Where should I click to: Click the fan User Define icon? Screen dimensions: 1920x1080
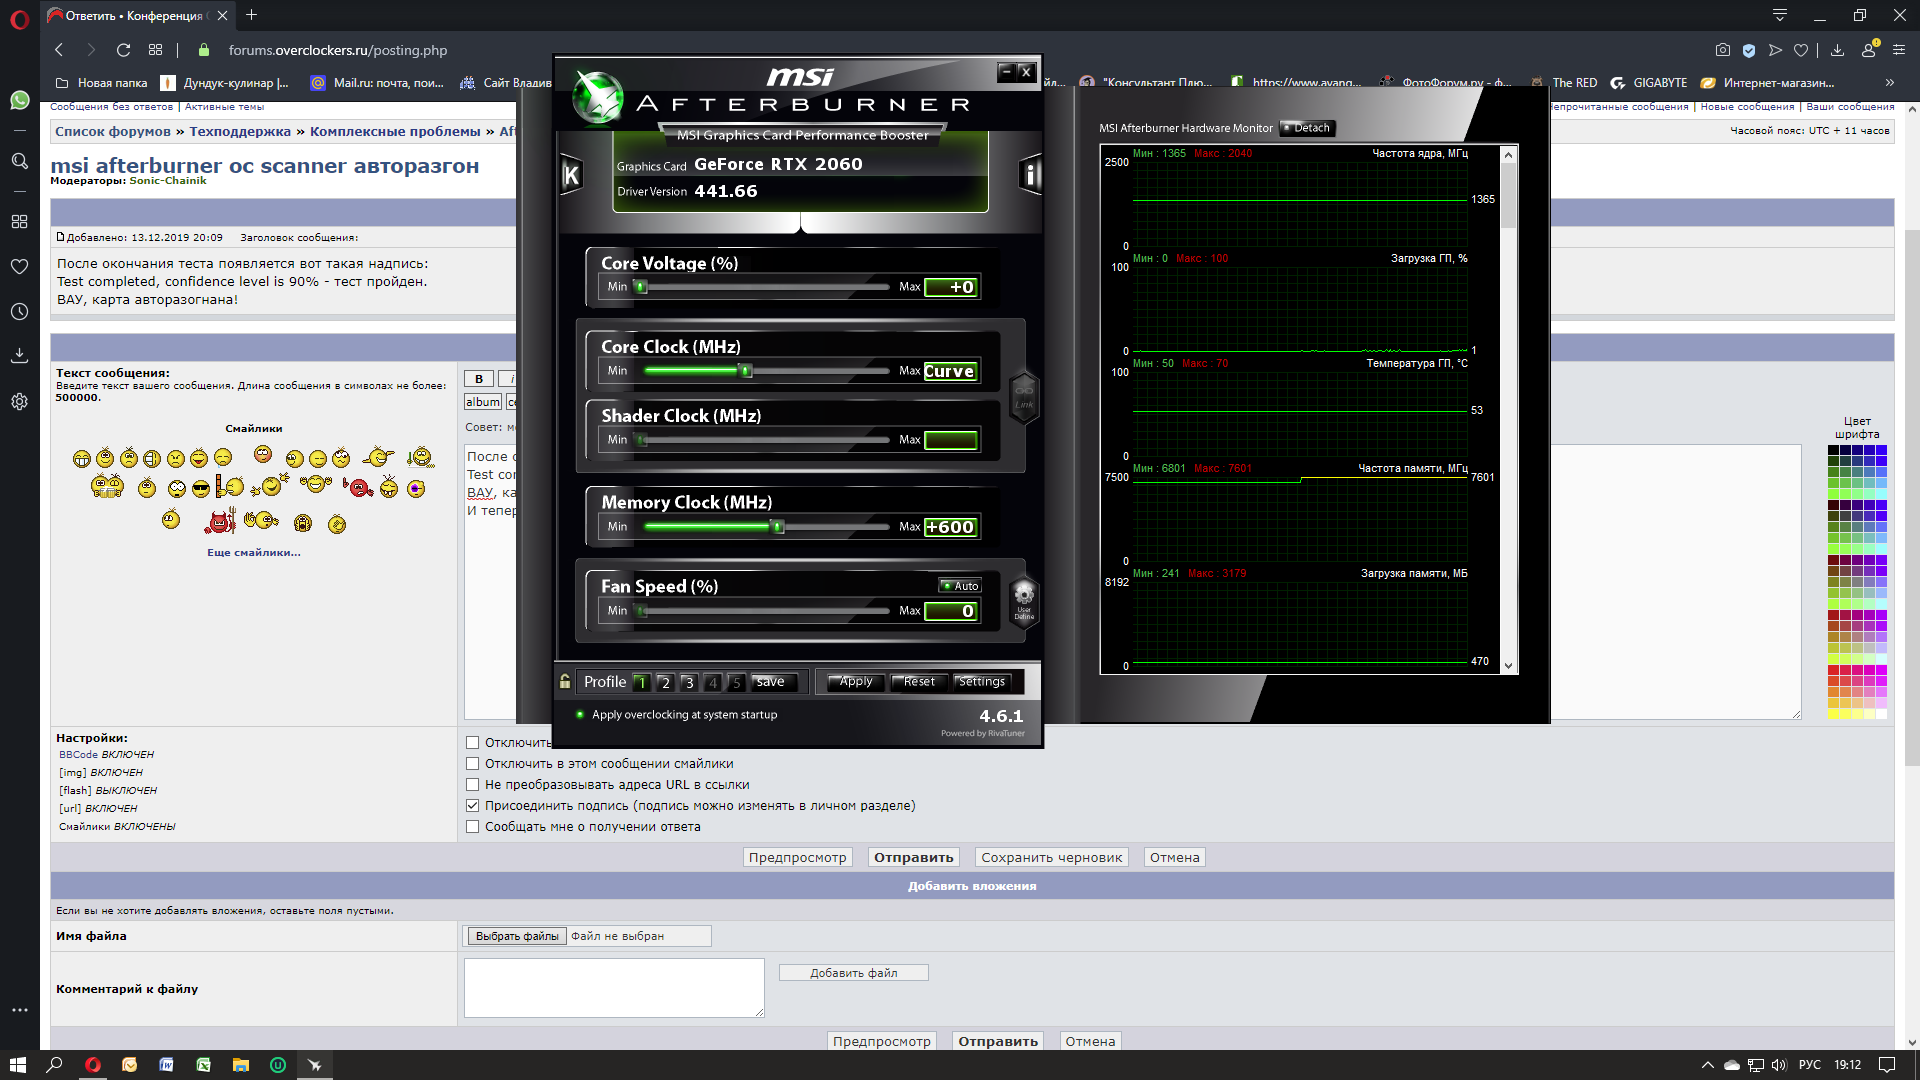1024,600
